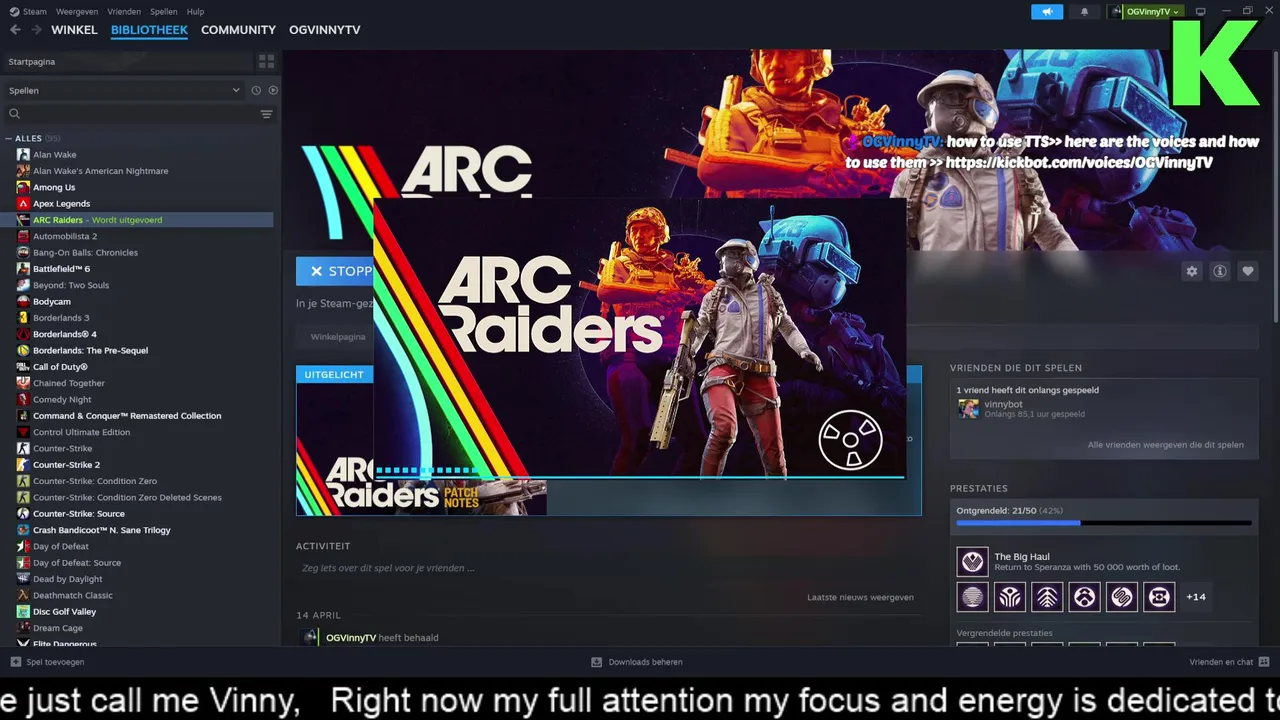The height and width of the screenshot is (720, 1280).
Task: Click the library search field
Action: 138,114
